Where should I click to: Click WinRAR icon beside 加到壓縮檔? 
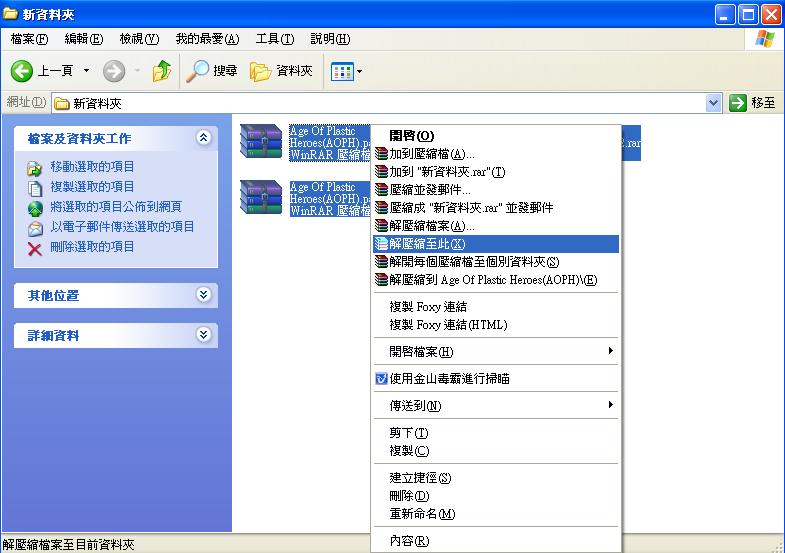pos(381,154)
